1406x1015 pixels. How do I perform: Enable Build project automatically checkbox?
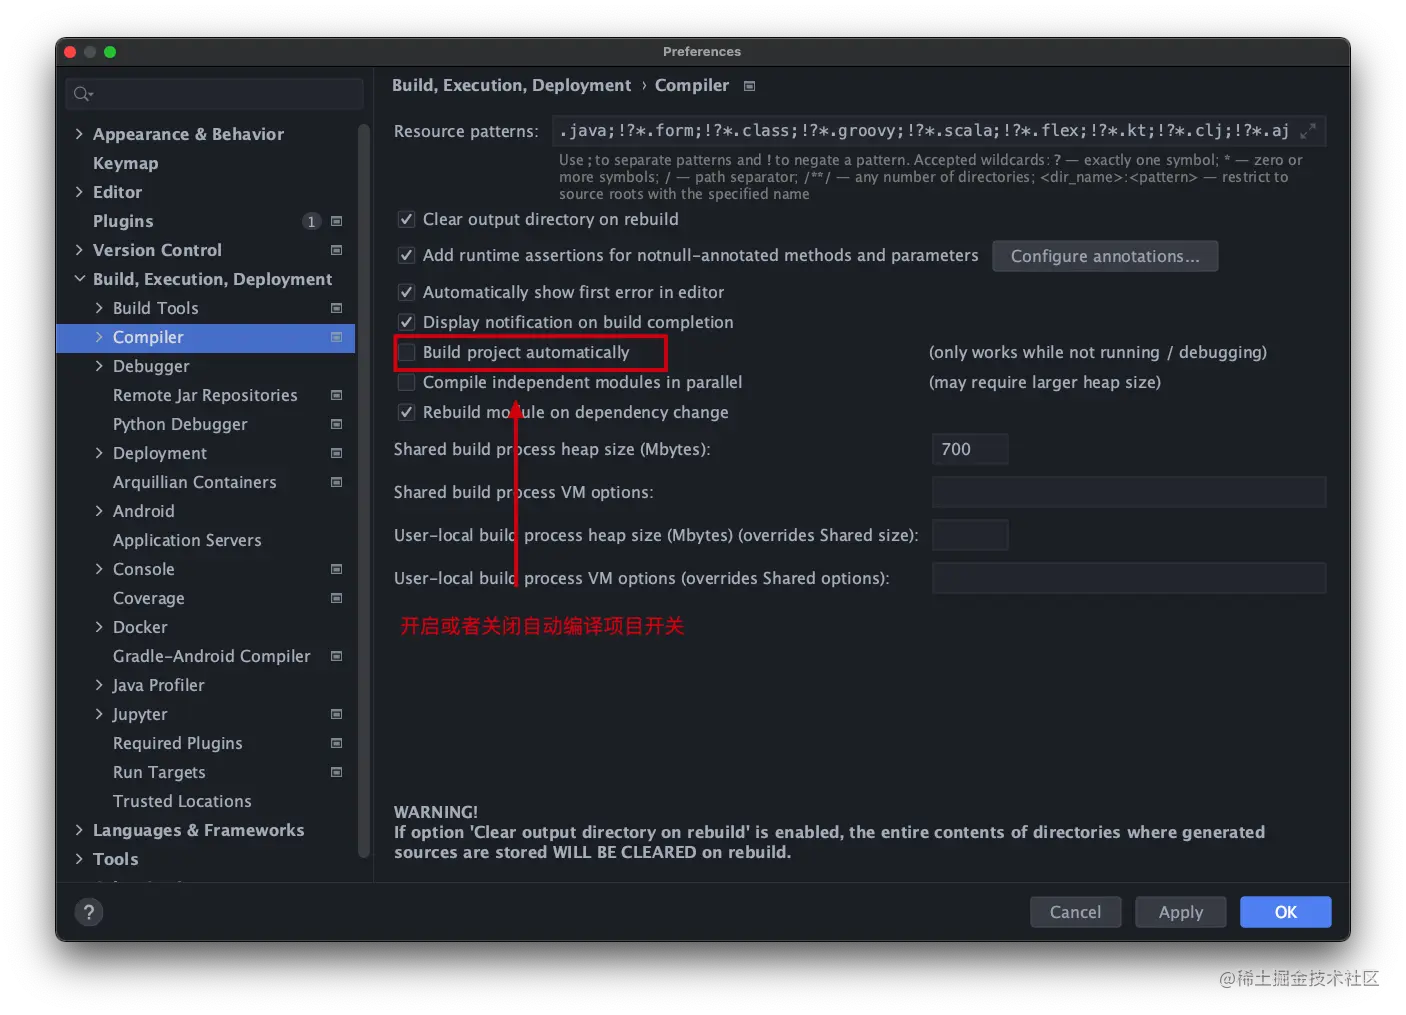click(x=406, y=352)
